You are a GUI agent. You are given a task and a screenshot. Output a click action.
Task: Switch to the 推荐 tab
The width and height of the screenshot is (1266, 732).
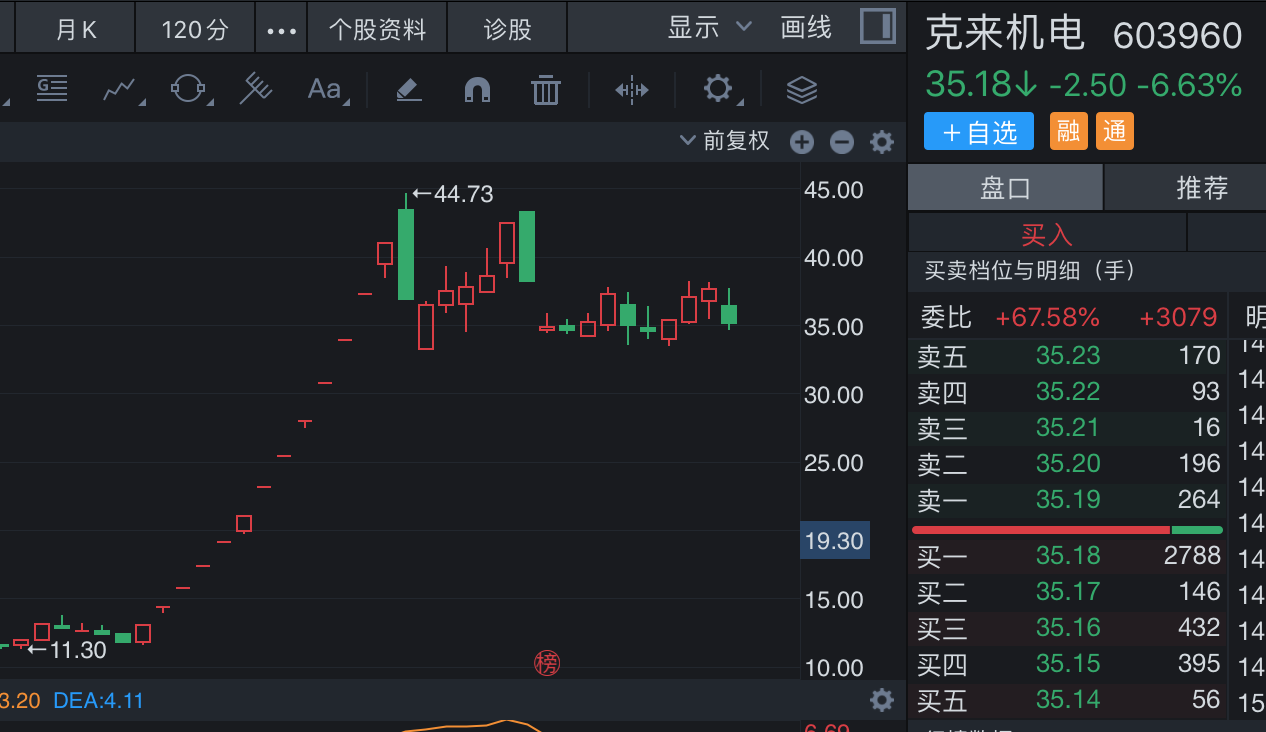[x=1201, y=188]
